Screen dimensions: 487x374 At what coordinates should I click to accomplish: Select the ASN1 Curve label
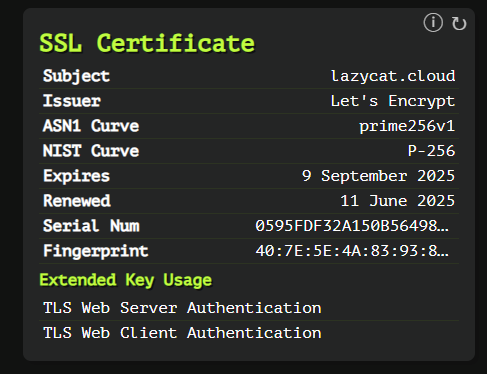pyautogui.click(x=91, y=126)
